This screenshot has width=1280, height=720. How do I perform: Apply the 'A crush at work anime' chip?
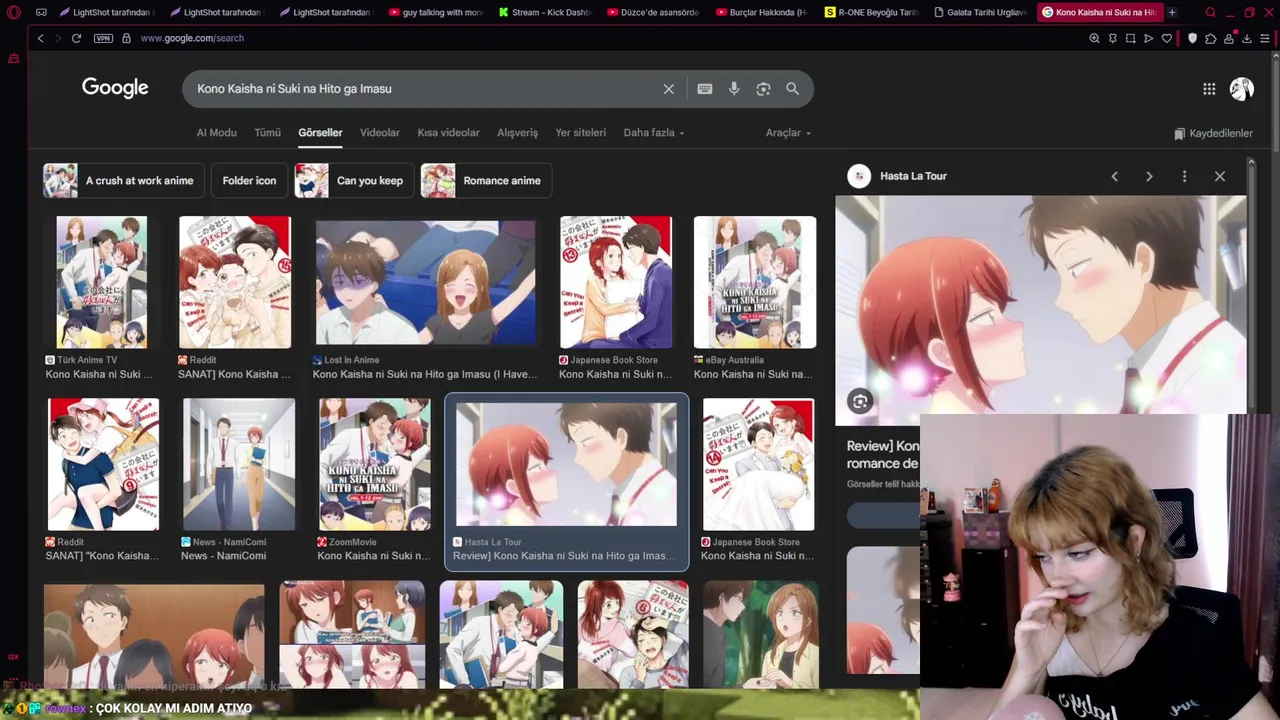pos(124,181)
